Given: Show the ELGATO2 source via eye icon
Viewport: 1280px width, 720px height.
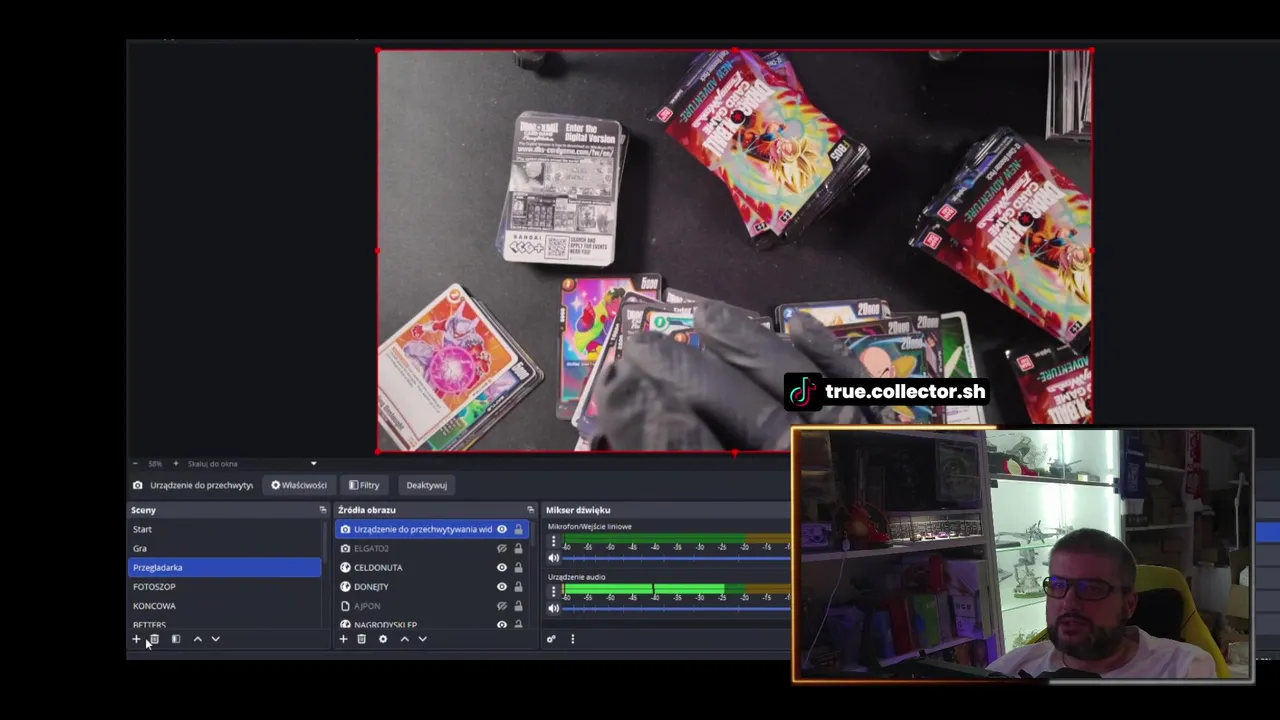Looking at the screenshot, I should click(x=502, y=548).
